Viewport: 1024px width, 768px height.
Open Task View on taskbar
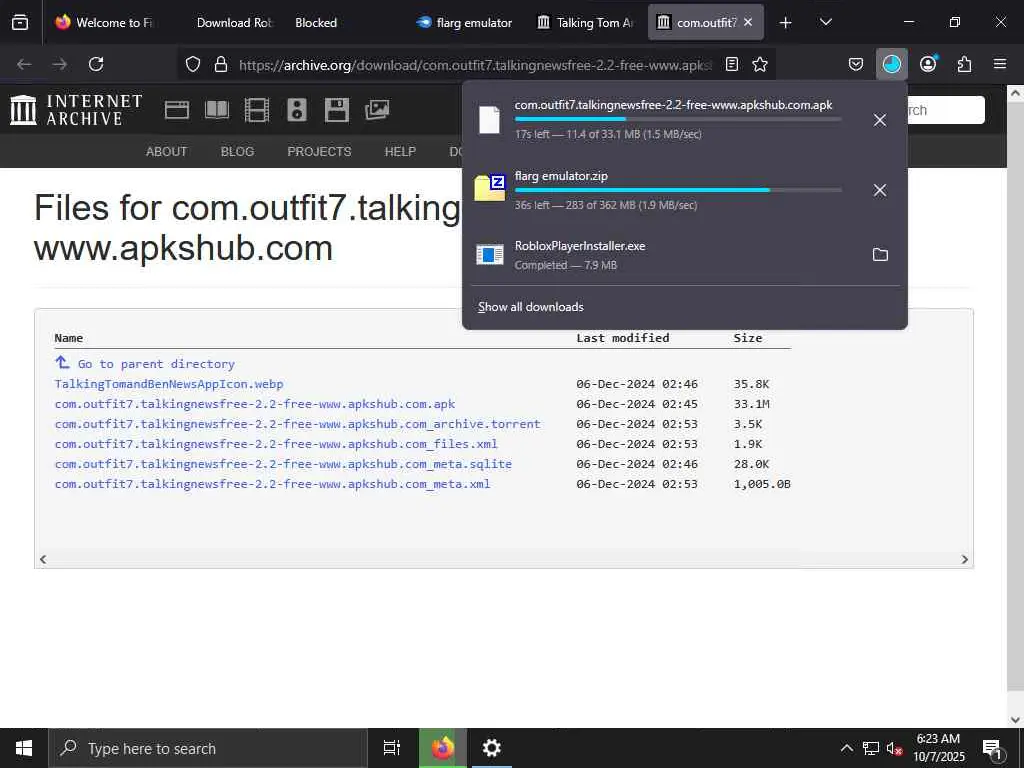pos(392,748)
